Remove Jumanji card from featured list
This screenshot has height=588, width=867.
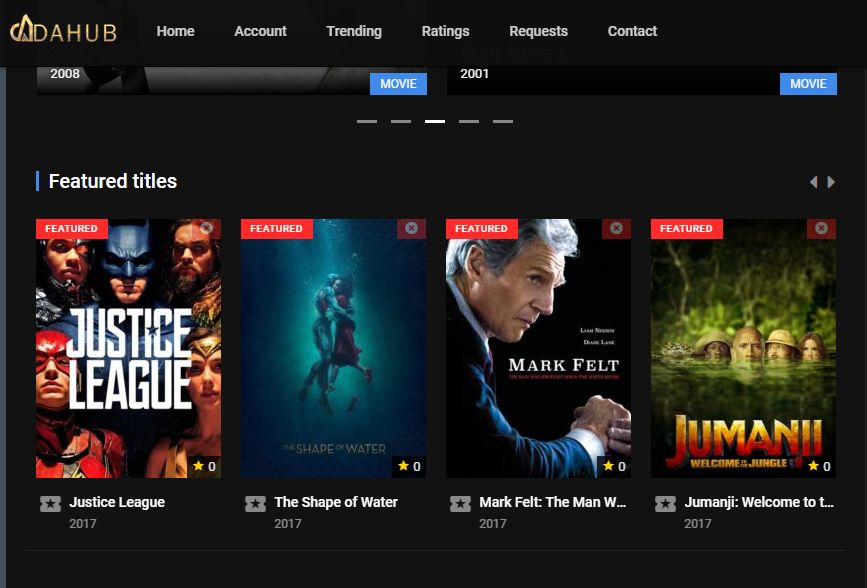(x=821, y=228)
